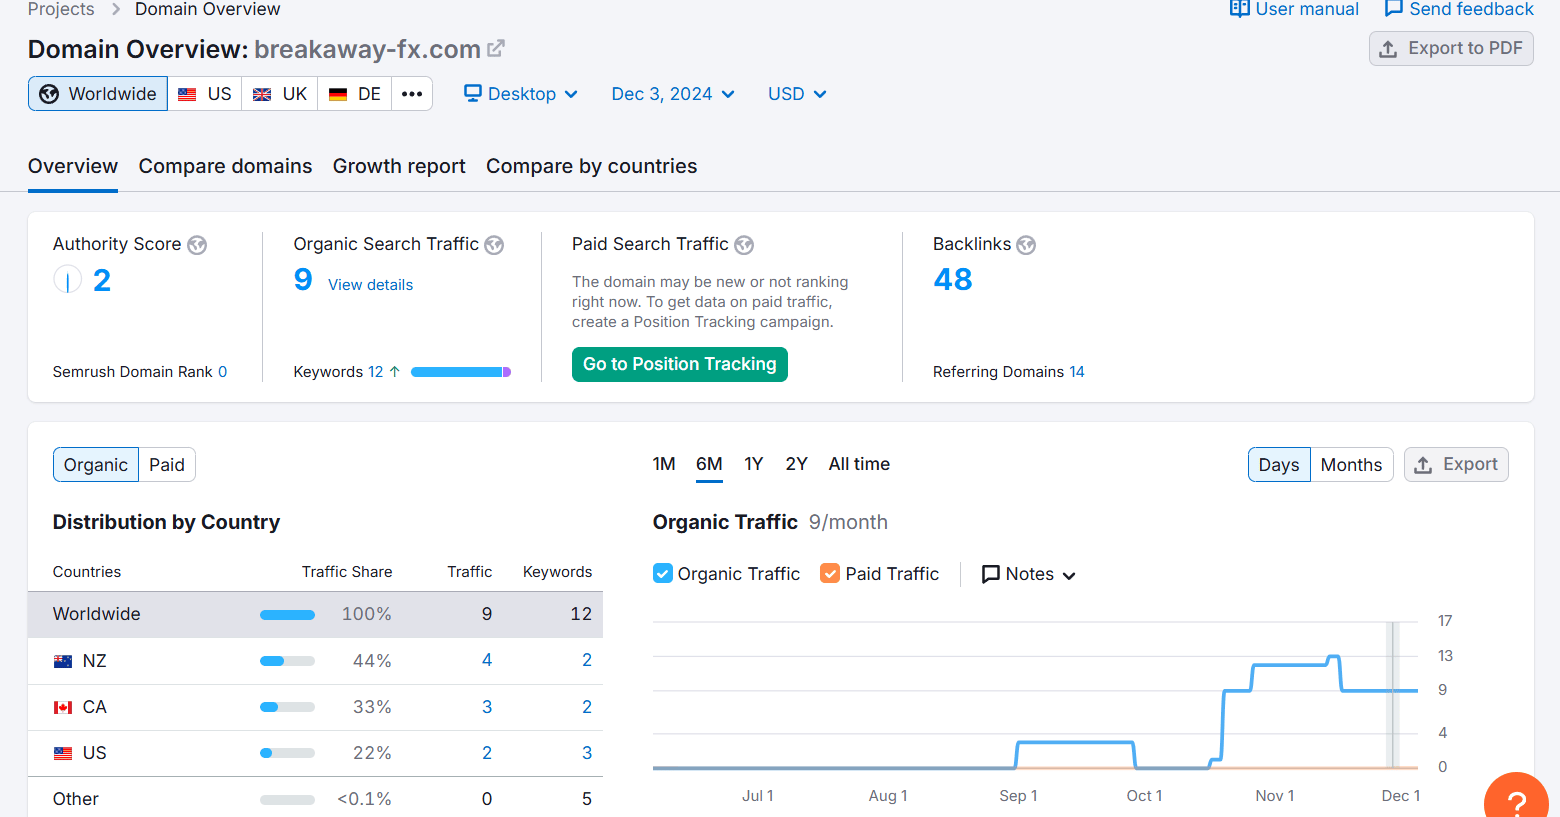Click the upload icon on the chart Export button
1560x817 pixels.
1423,465
